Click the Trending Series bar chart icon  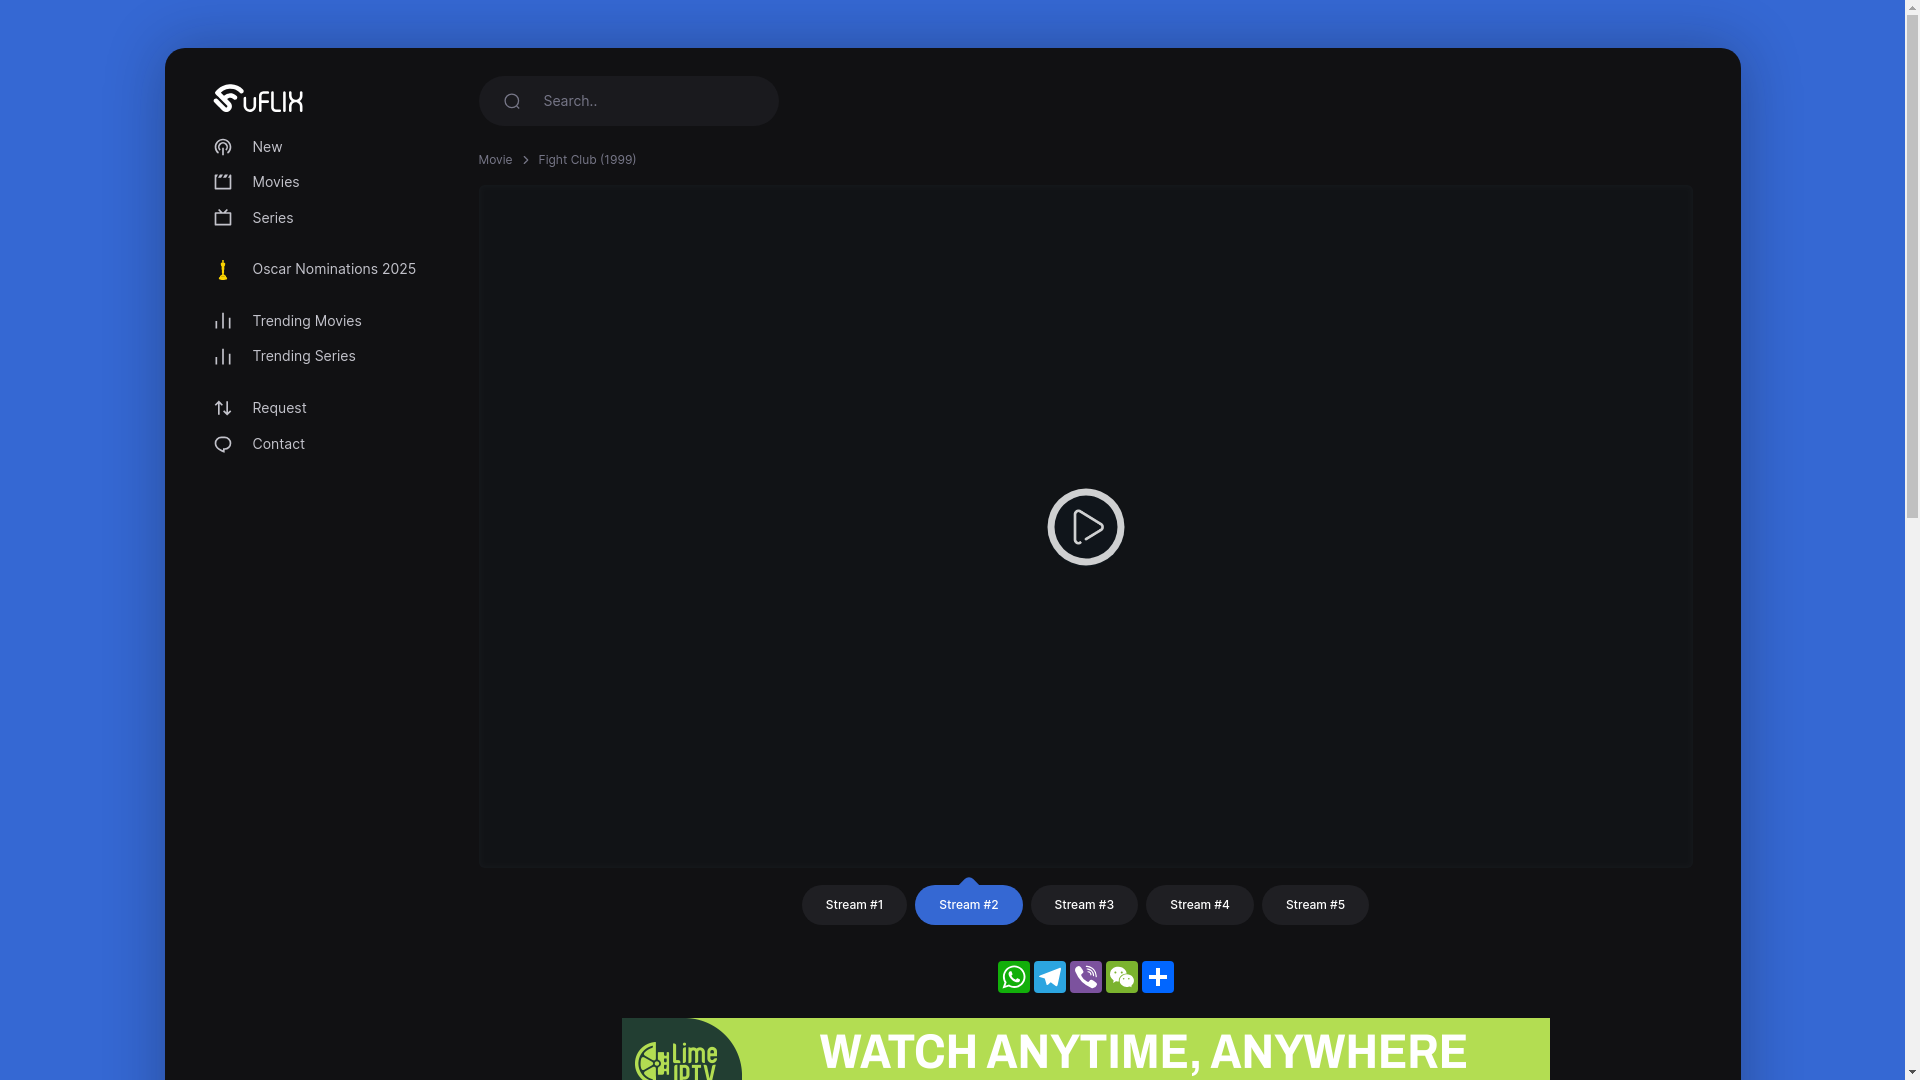223,356
